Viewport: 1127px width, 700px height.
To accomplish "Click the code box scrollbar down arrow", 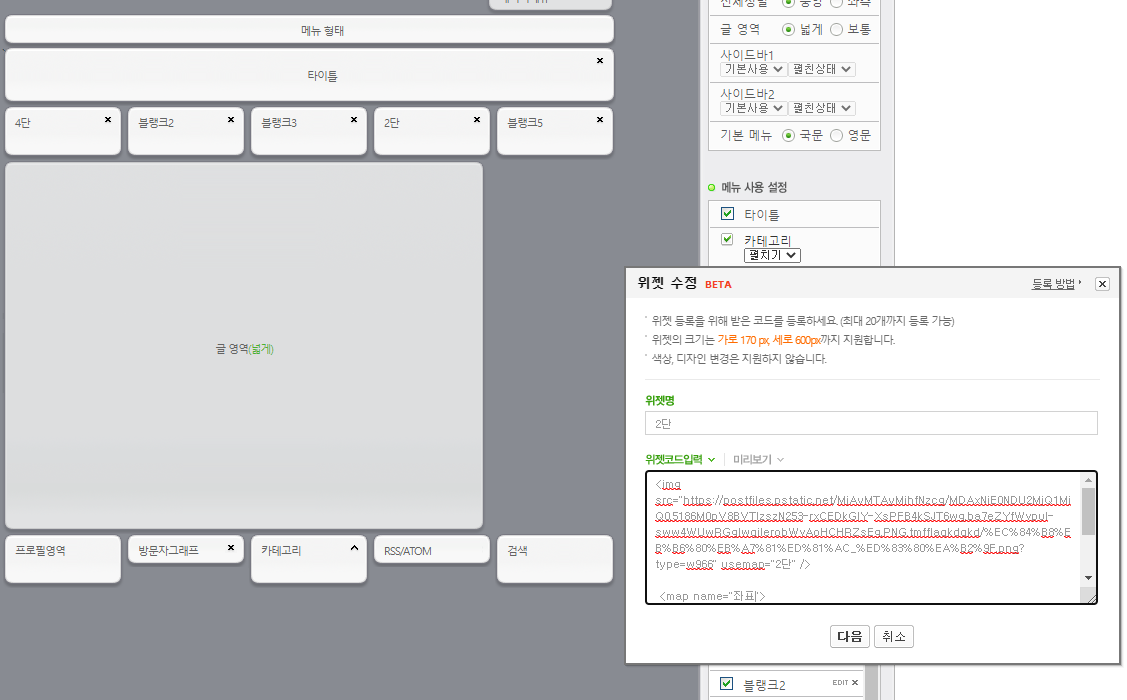I will click(1088, 578).
